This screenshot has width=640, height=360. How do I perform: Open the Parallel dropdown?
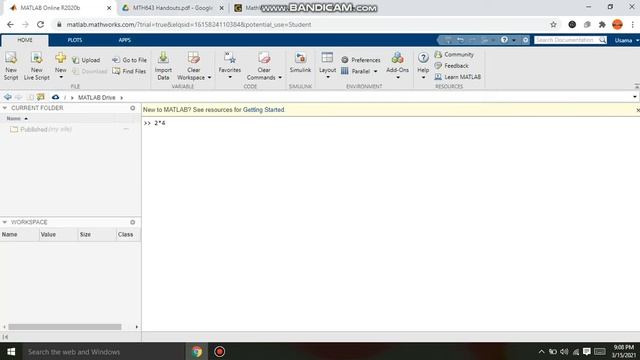tap(359, 71)
